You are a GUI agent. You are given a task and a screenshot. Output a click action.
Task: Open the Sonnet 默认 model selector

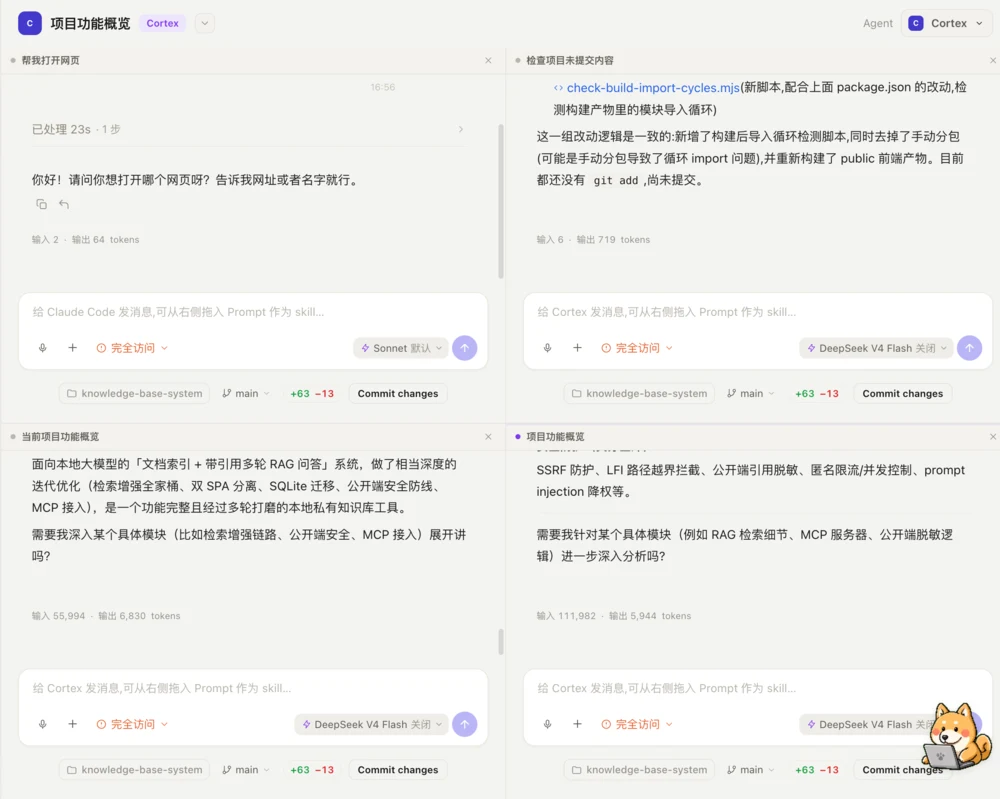pyautogui.click(x=401, y=348)
